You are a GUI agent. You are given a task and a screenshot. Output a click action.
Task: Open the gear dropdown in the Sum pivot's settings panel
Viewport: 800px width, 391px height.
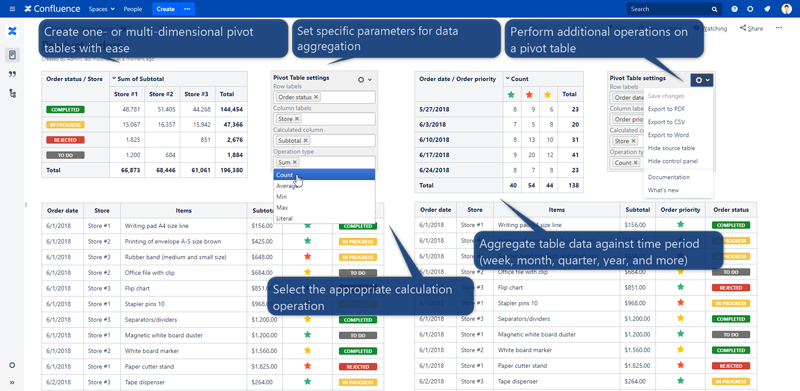pos(365,80)
